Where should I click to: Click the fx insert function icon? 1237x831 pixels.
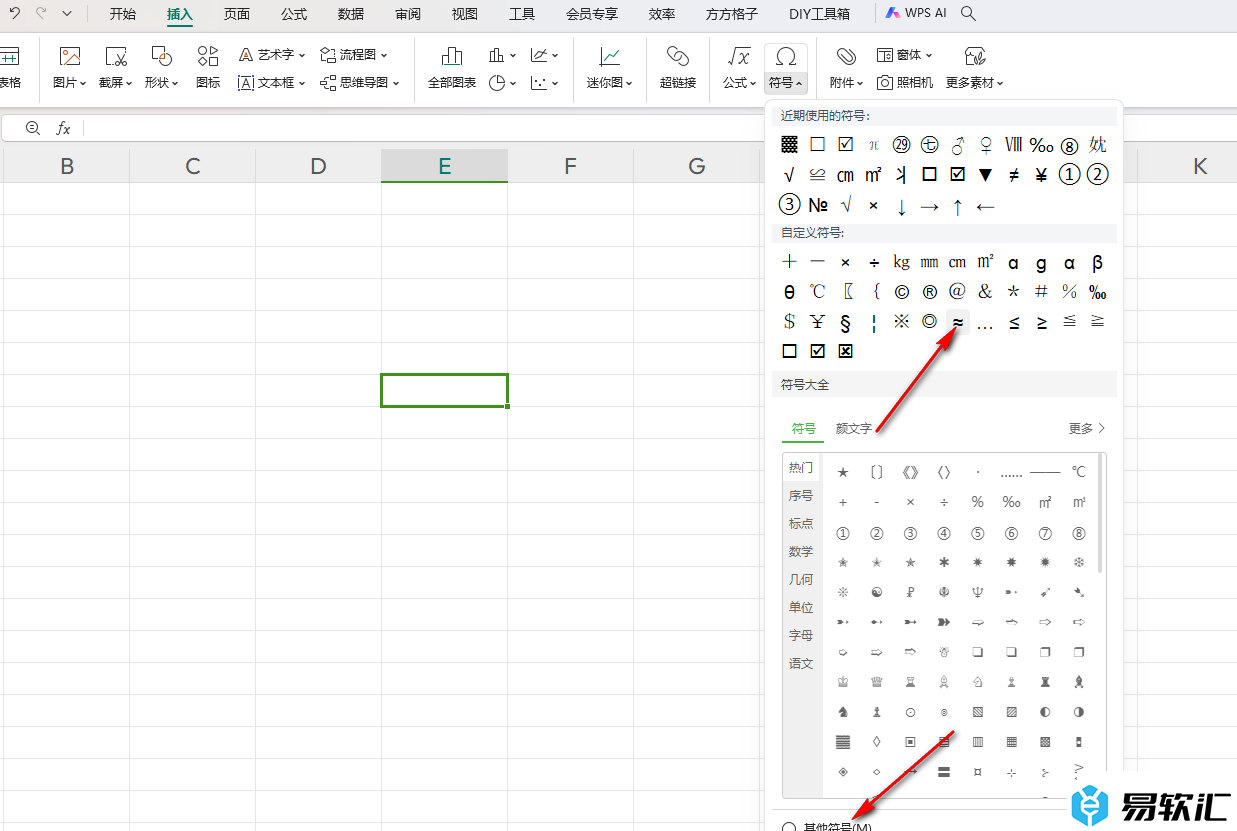point(63,128)
